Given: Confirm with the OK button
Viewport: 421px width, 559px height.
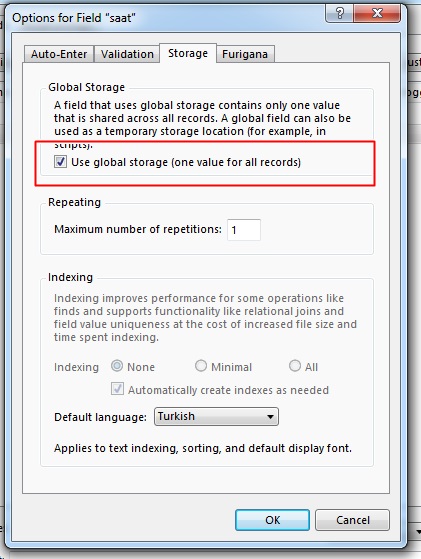Looking at the screenshot, I should 272,520.
